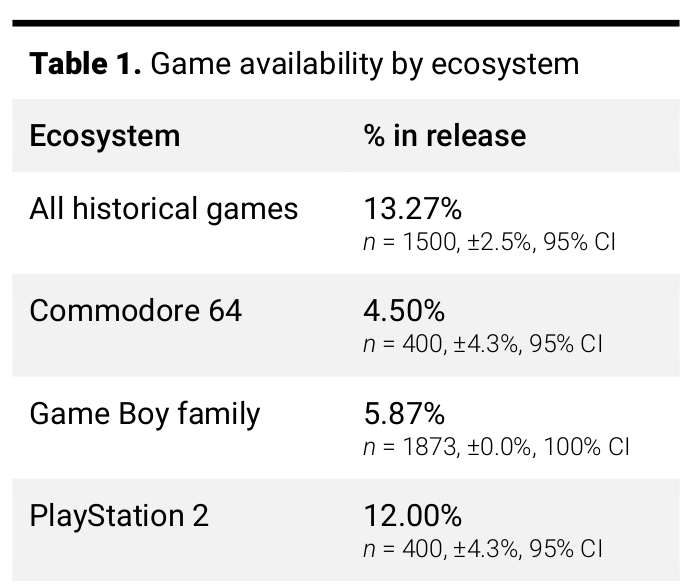Viewport: 689px width, 588px height.
Task: Click the "% in release" column header
Action: tap(444, 136)
